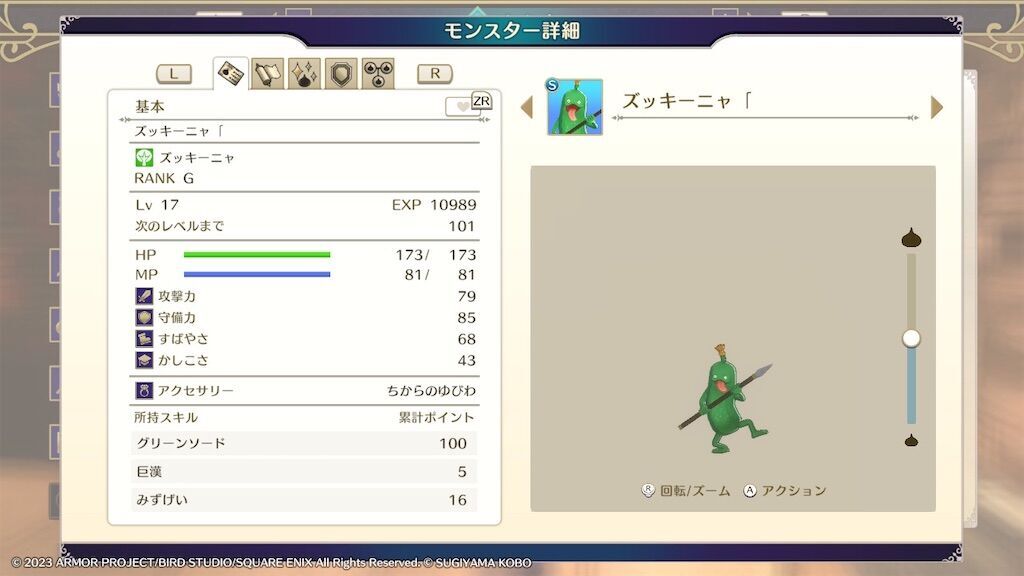Open the shield resistances tab icon
Image resolution: width=1024 pixels, height=576 pixels.
[341, 74]
